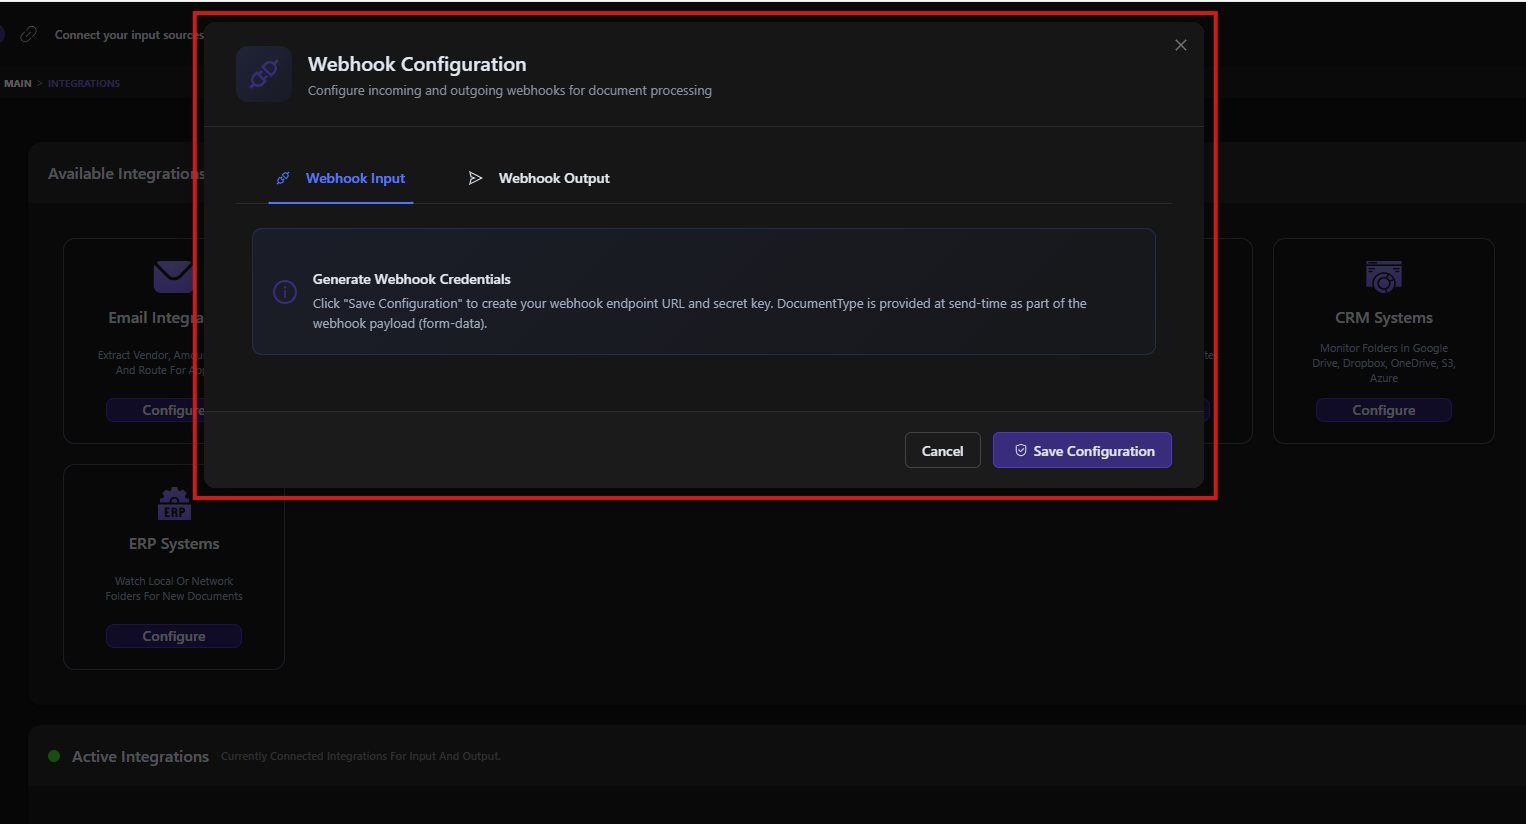The height and width of the screenshot is (824, 1526).
Task: Select the INTEGRATIONS breadcrumb link
Action: [x=84, y=84]
